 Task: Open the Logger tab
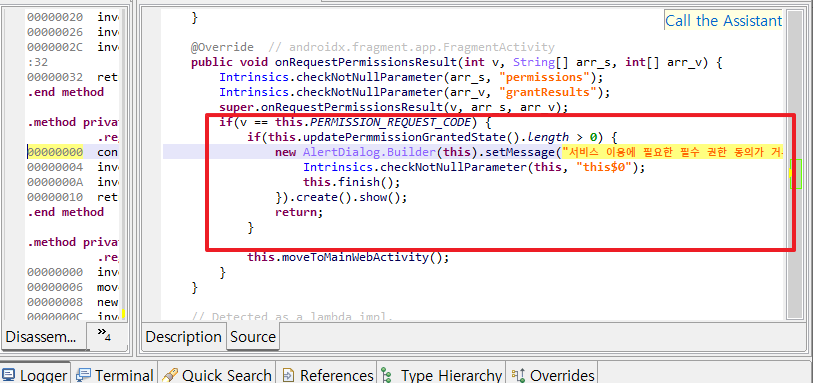coord(35,374)
